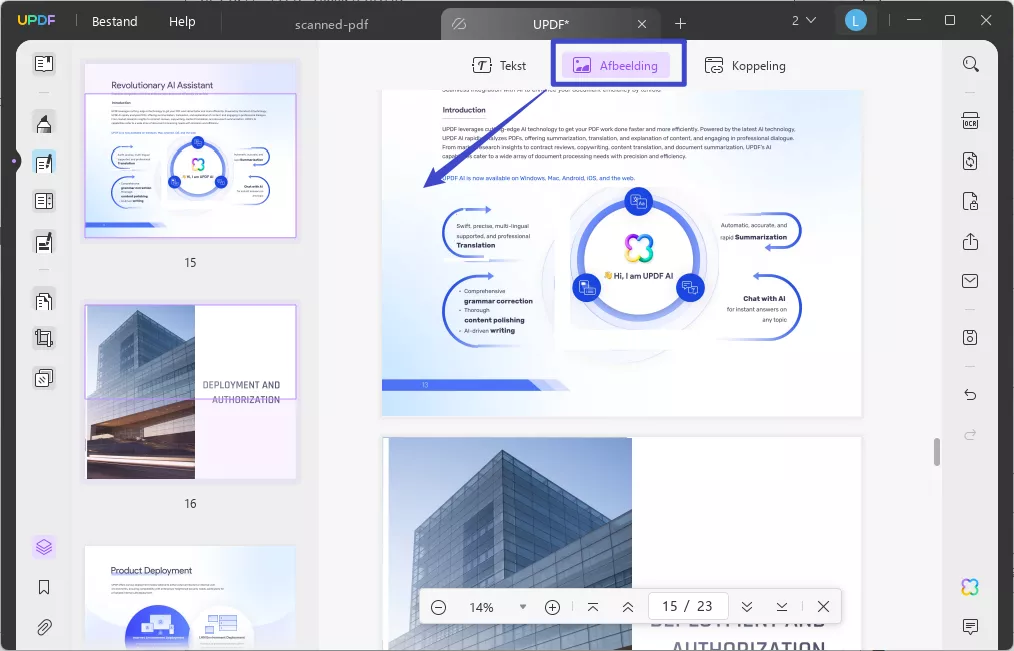Open the Page Tools watermark icon

pyautogui.click(x=44, y=378)
